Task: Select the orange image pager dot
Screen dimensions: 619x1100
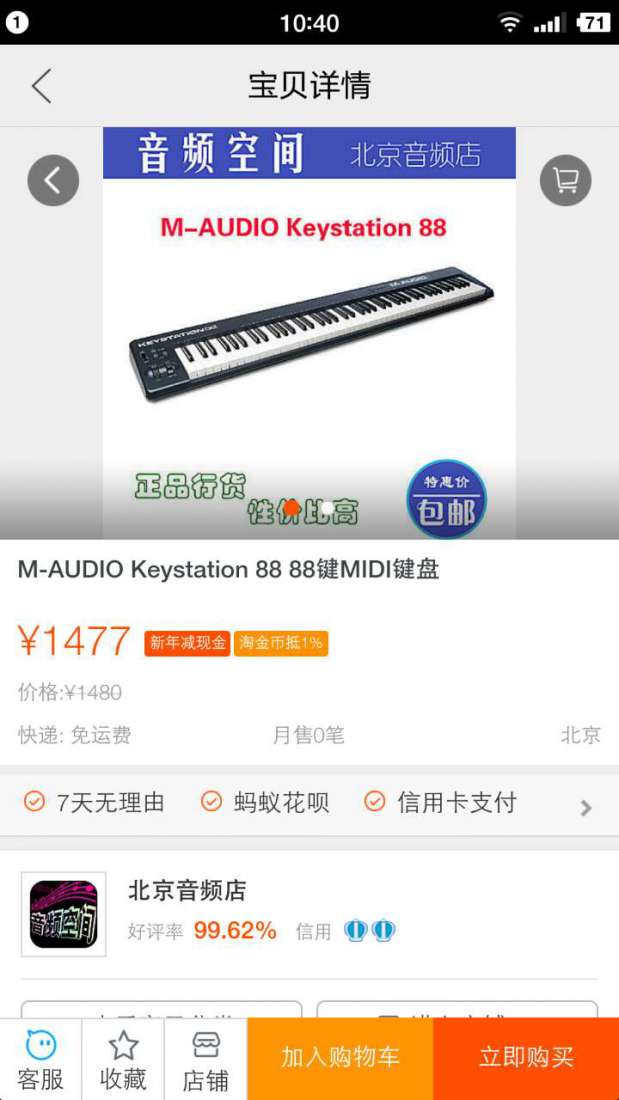Action: coord(292,508)
